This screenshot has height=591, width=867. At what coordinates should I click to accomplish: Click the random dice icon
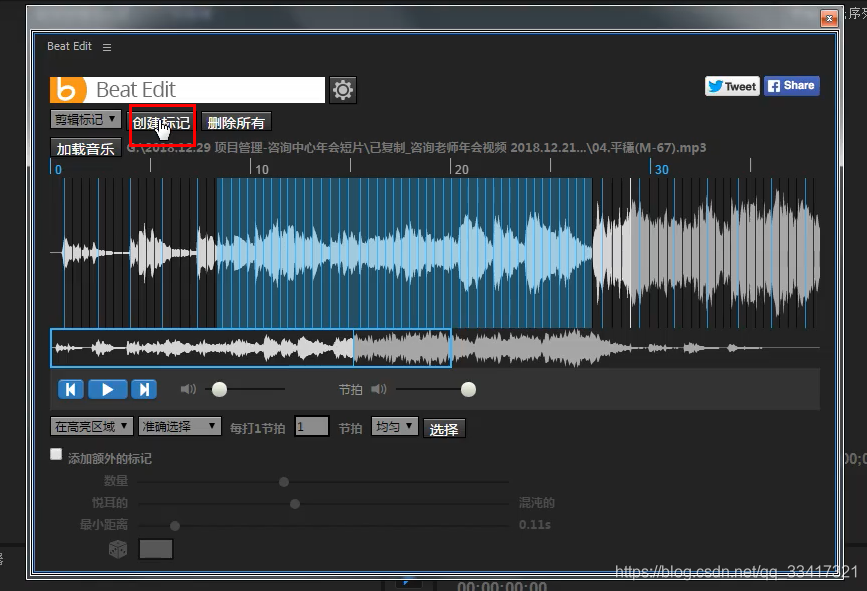[x=118, y=549]
